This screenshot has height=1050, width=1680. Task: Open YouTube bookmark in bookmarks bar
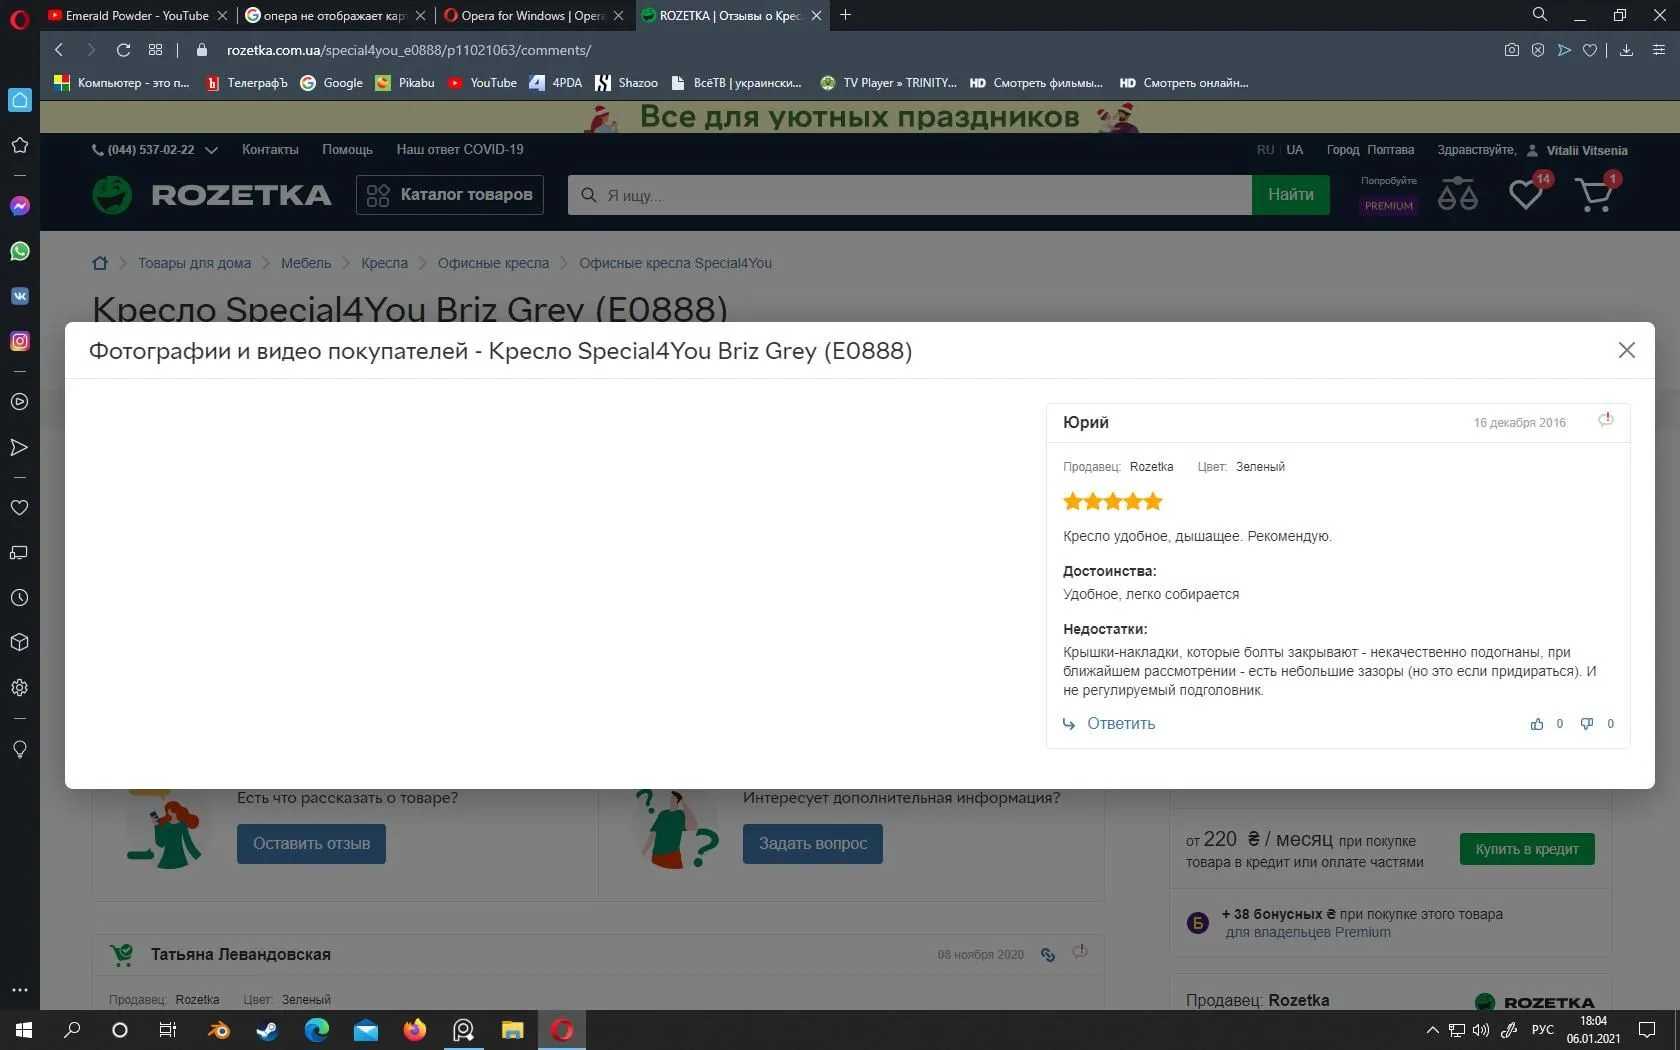[x=482, y=83]
